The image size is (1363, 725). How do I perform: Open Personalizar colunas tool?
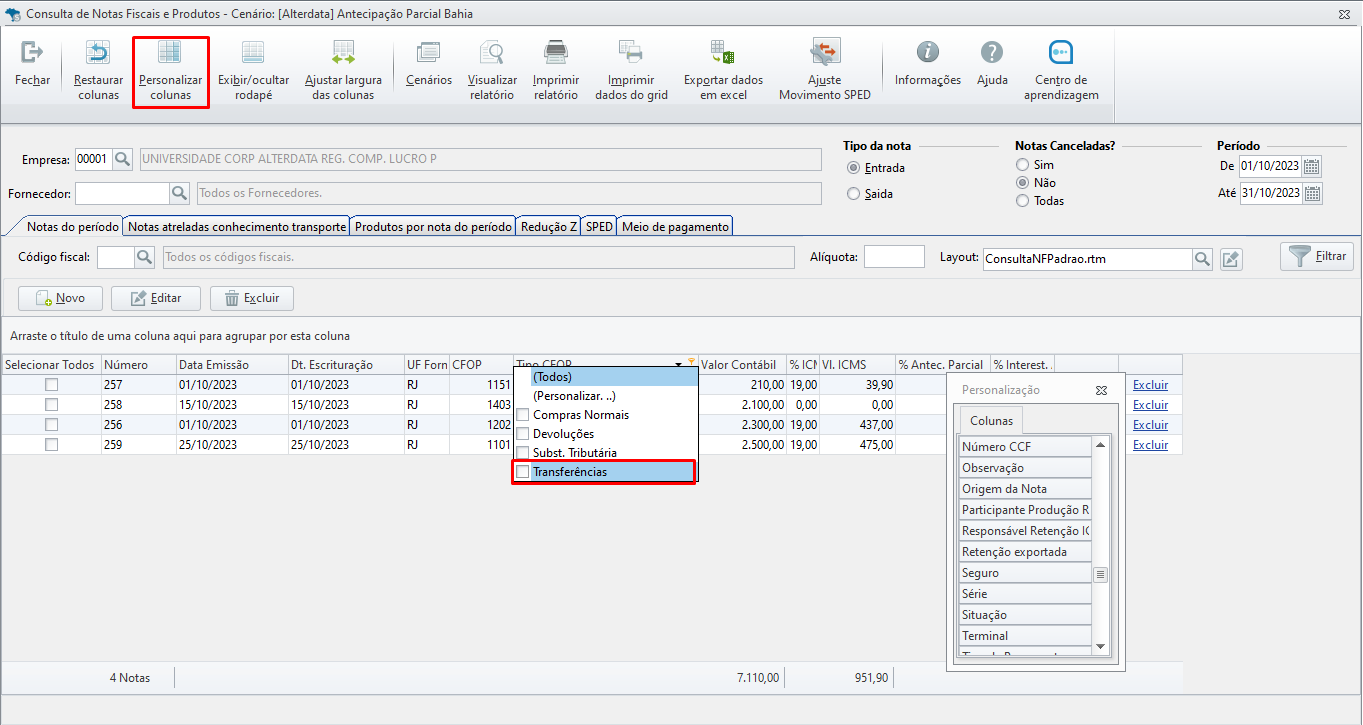(x=170, y=70)
